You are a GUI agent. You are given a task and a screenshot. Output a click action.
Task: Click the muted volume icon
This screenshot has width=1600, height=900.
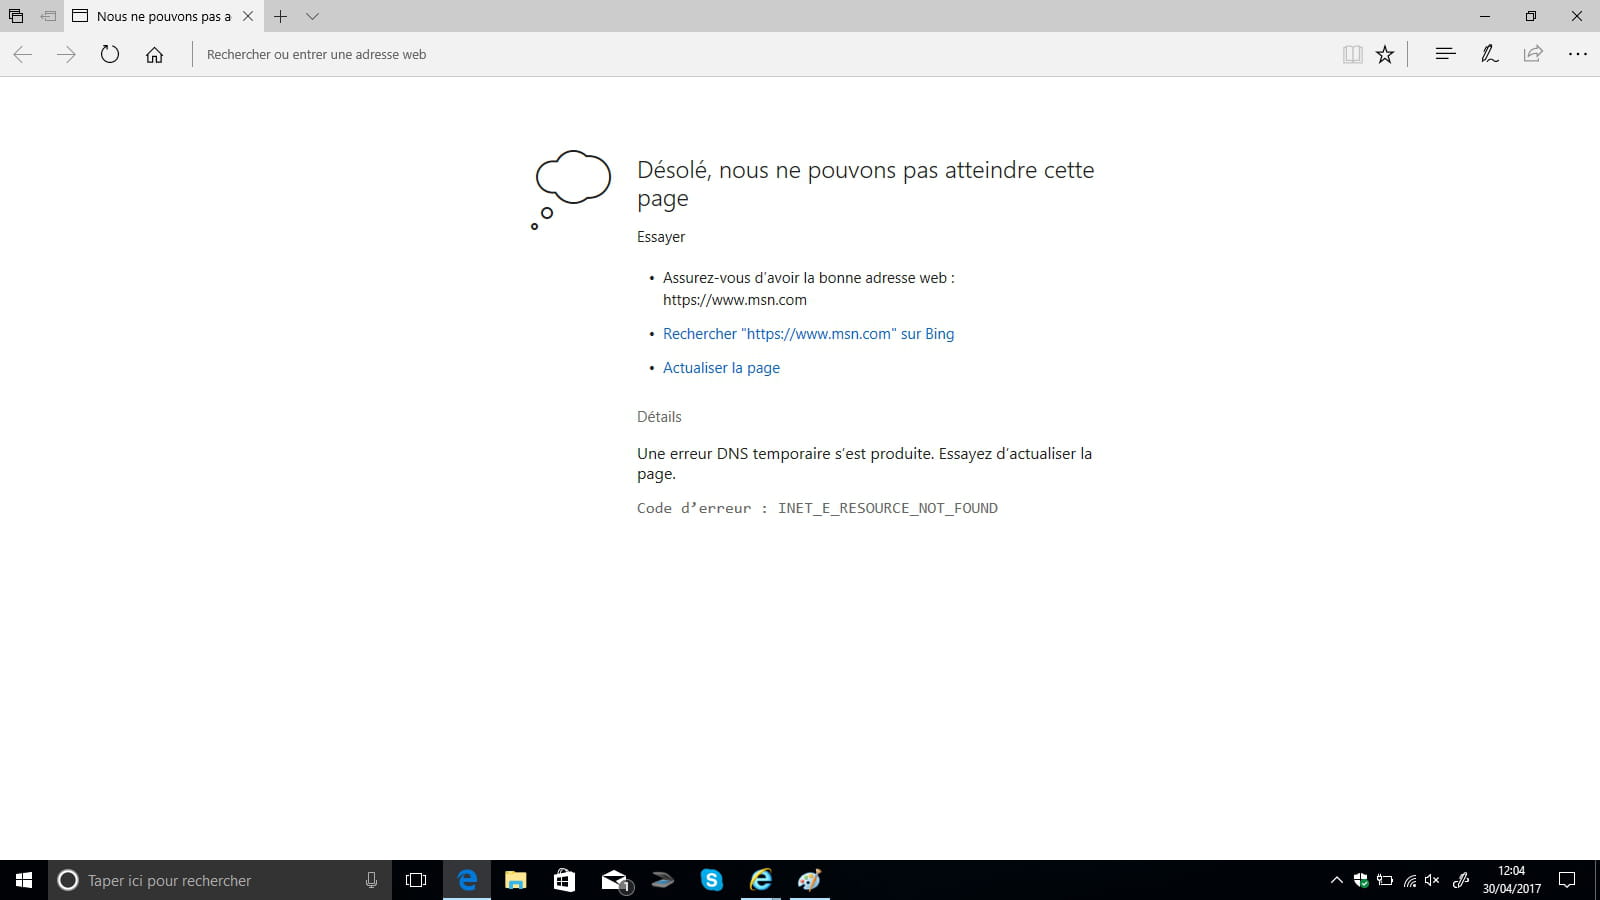[x=1432, y=880]
